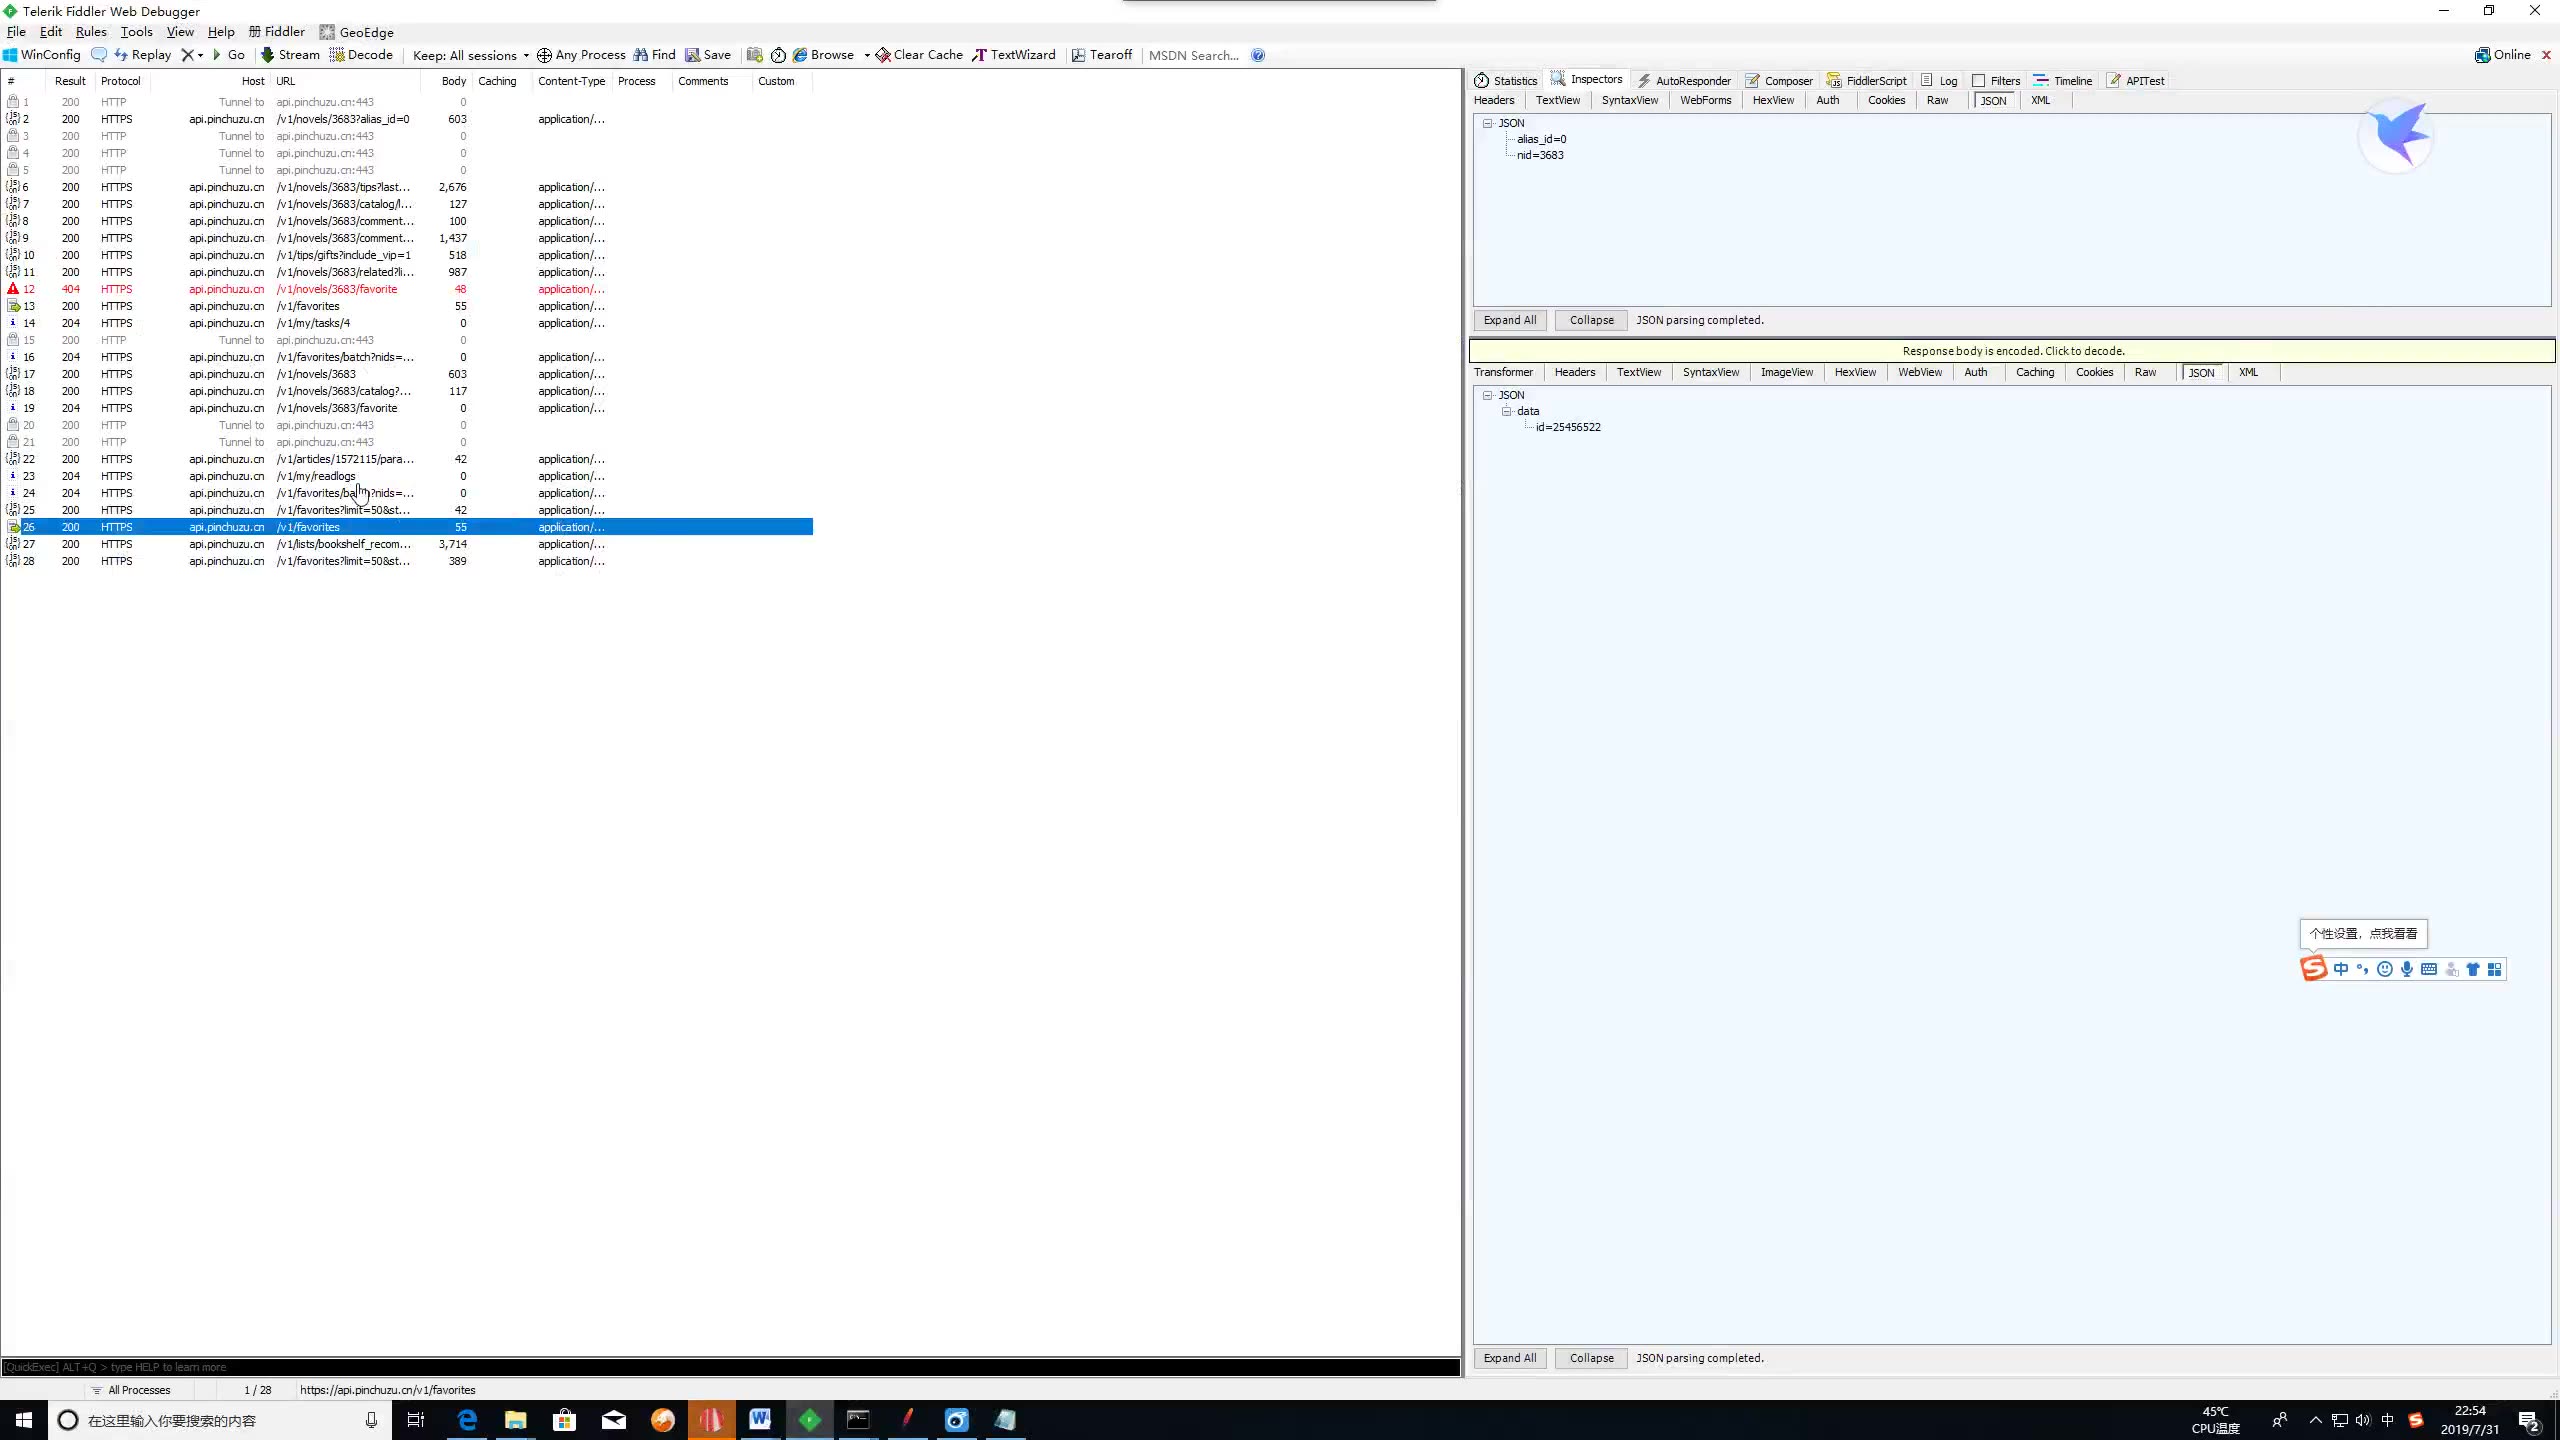This screenshot has width=2560, height=1440.
Task: Click the Replay sessions icon
Action: tap(121, 55)
